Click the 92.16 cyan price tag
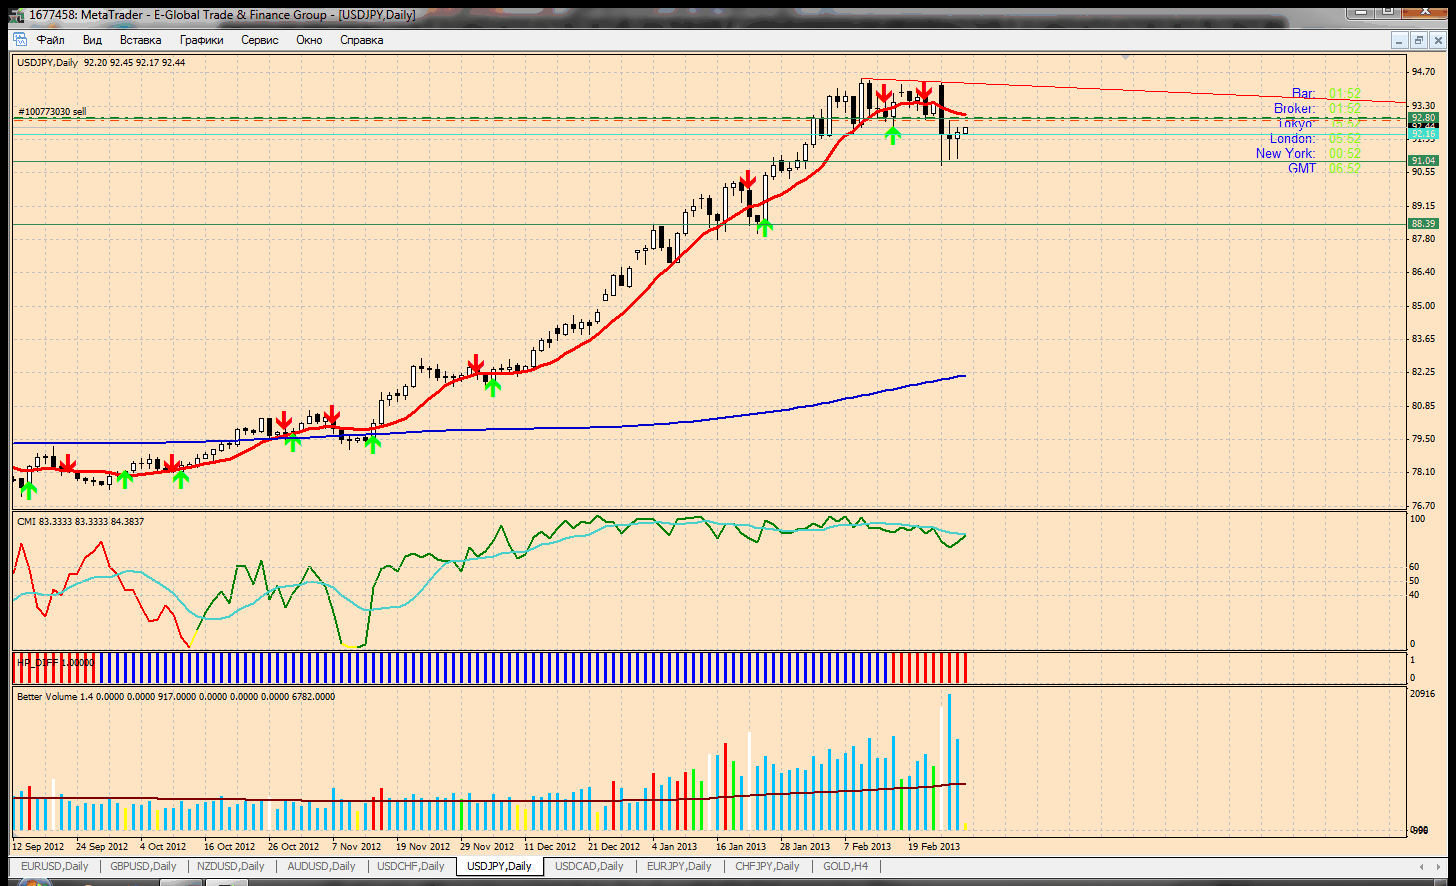Screen dimensions: 1456x886 click(x=1423, y=133)
